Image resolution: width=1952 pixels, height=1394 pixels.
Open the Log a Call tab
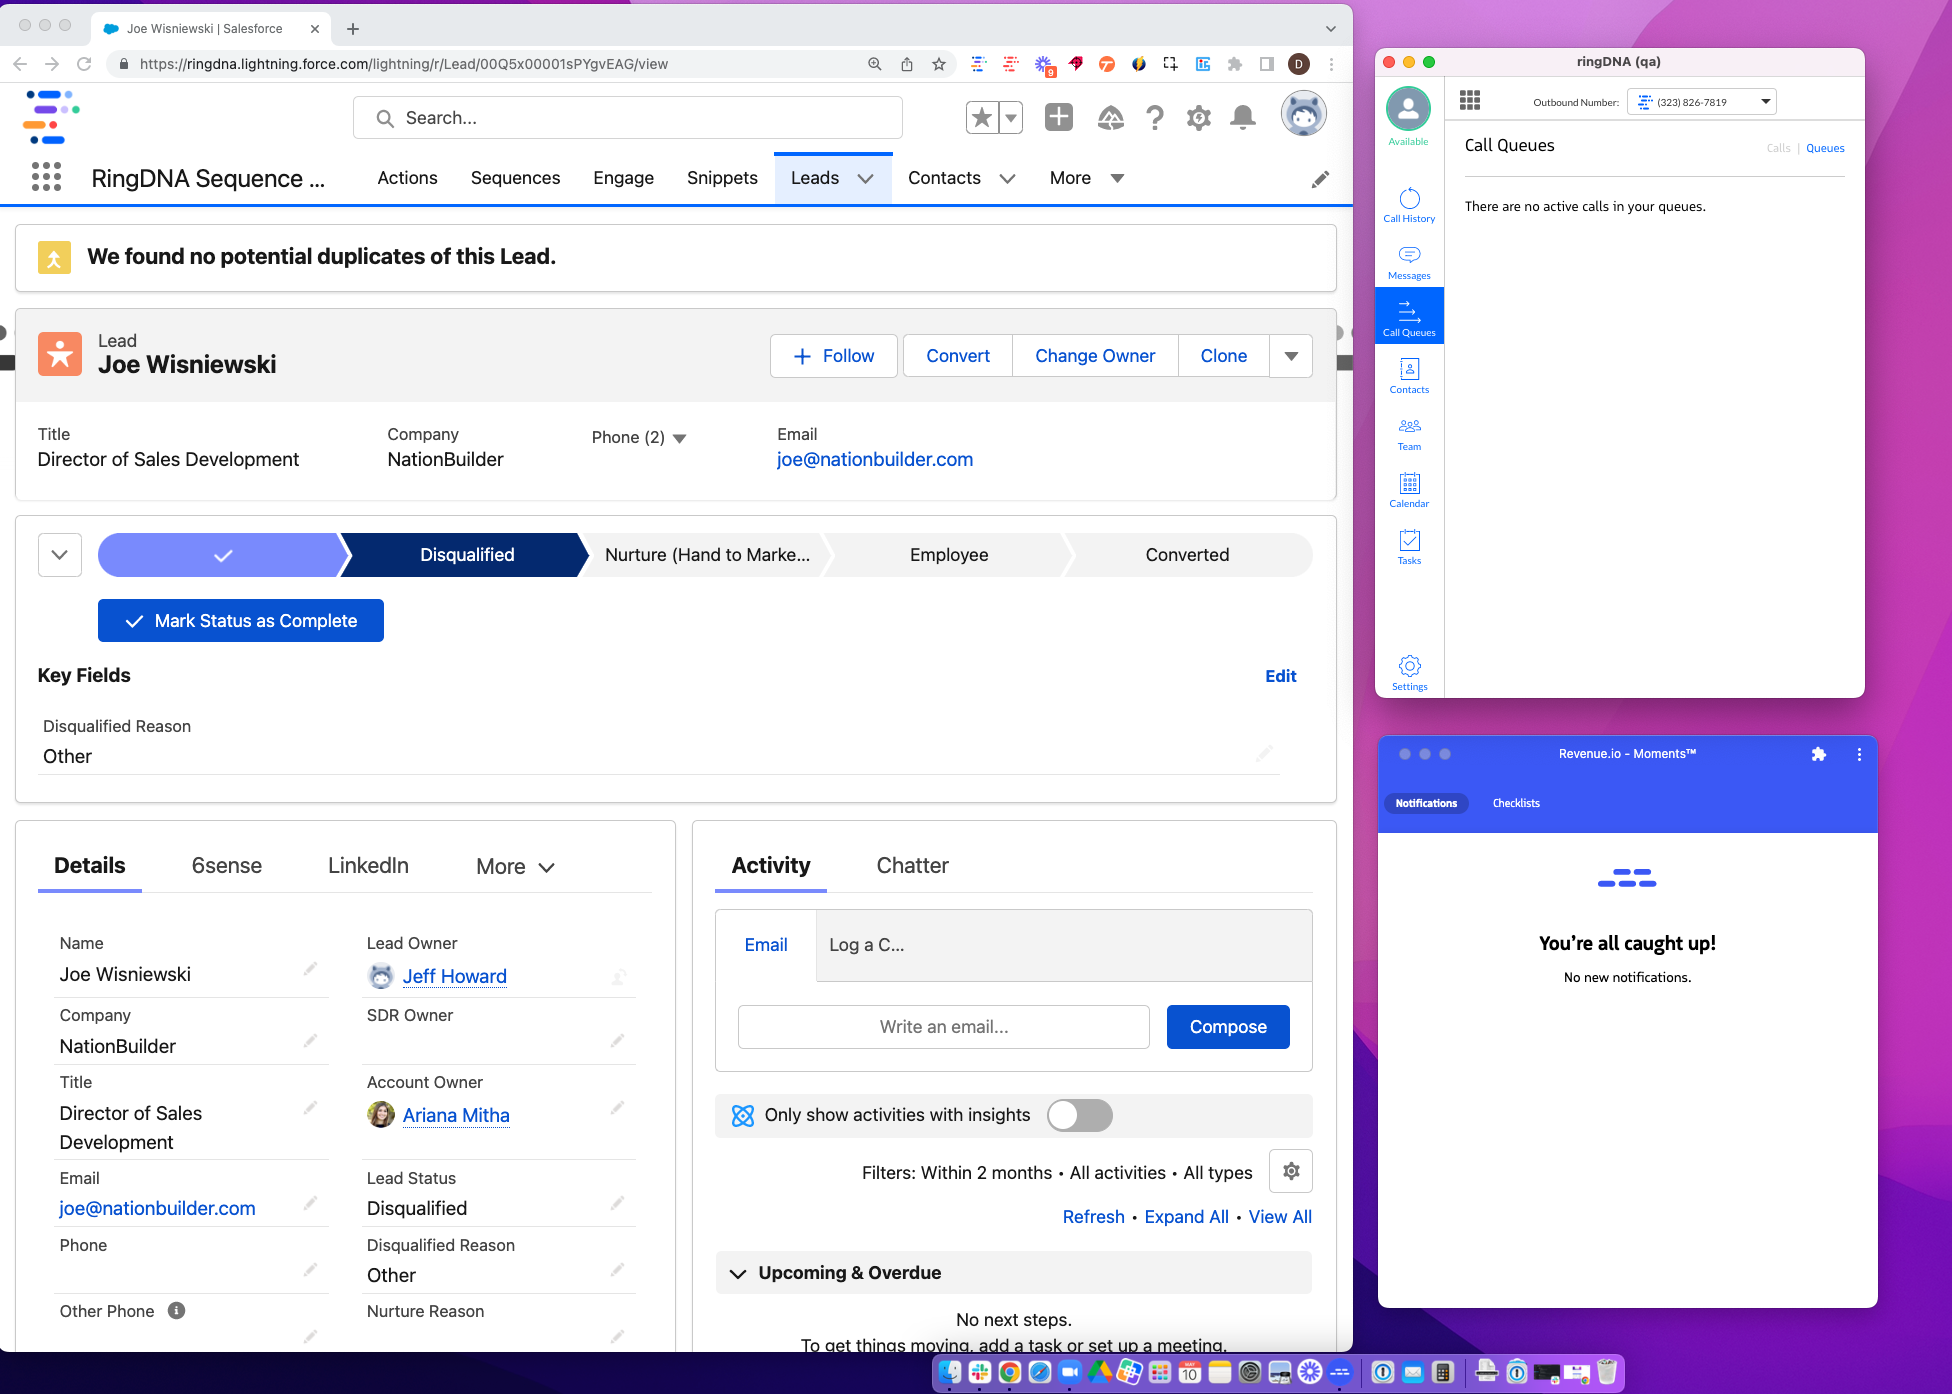(866, 945)
